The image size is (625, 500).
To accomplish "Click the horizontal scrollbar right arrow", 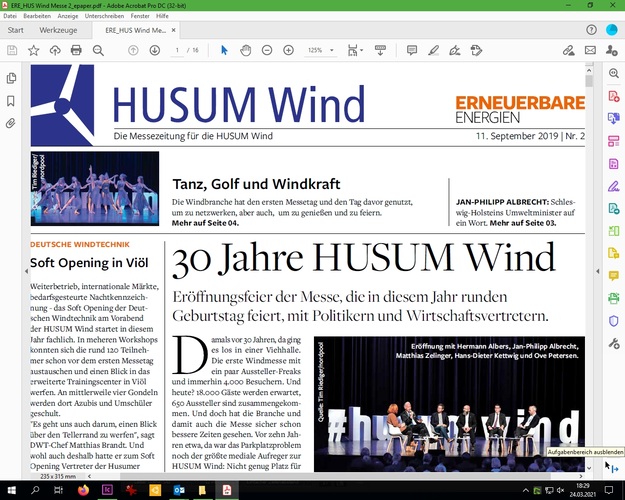I will coord(581,476).
